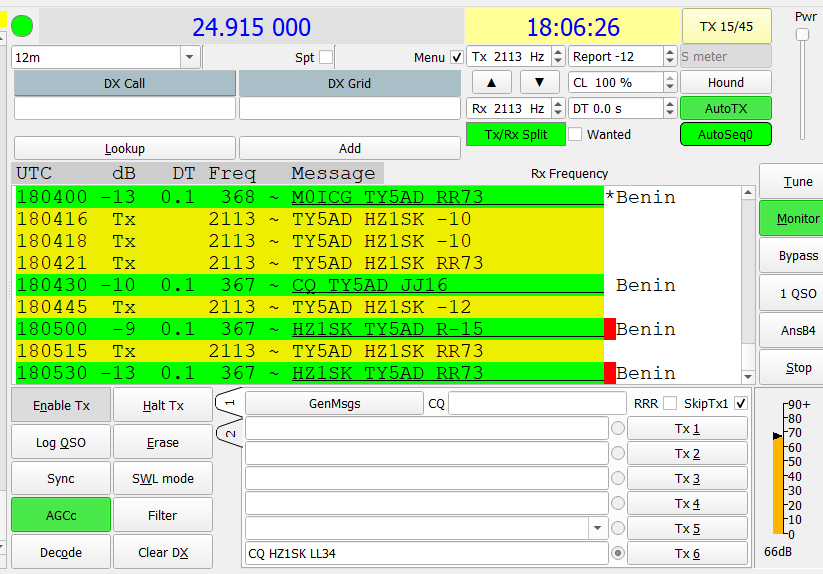
Task: Click the Clear DX button
Action: [163, 552]
